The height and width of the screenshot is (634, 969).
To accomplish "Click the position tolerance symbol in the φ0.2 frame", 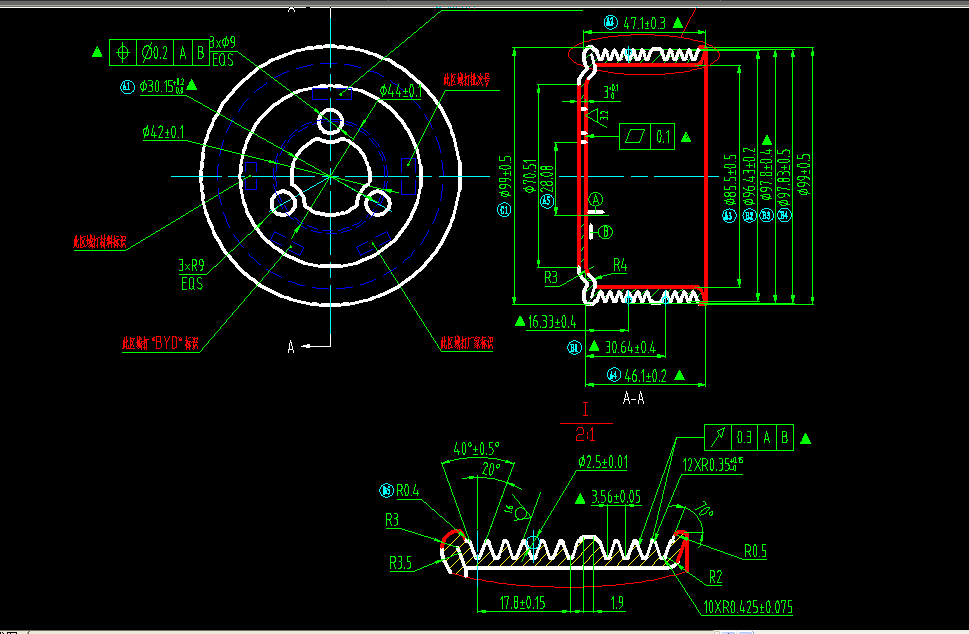I will (x=123, y=51).
